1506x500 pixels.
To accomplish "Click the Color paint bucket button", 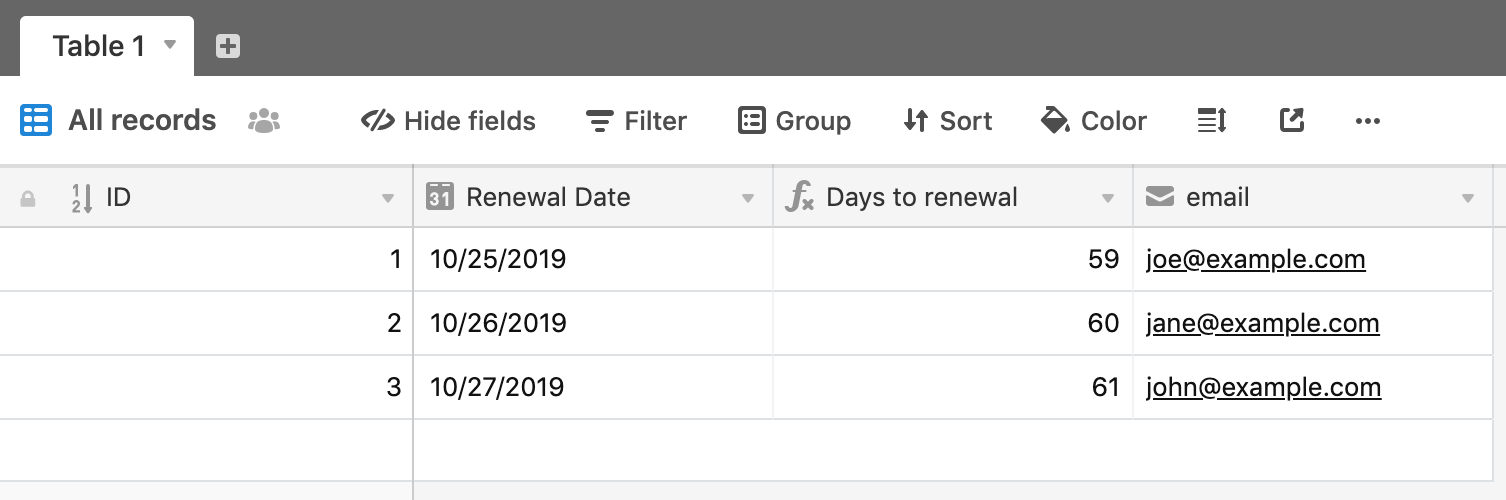I will [x=1094, y=121].
